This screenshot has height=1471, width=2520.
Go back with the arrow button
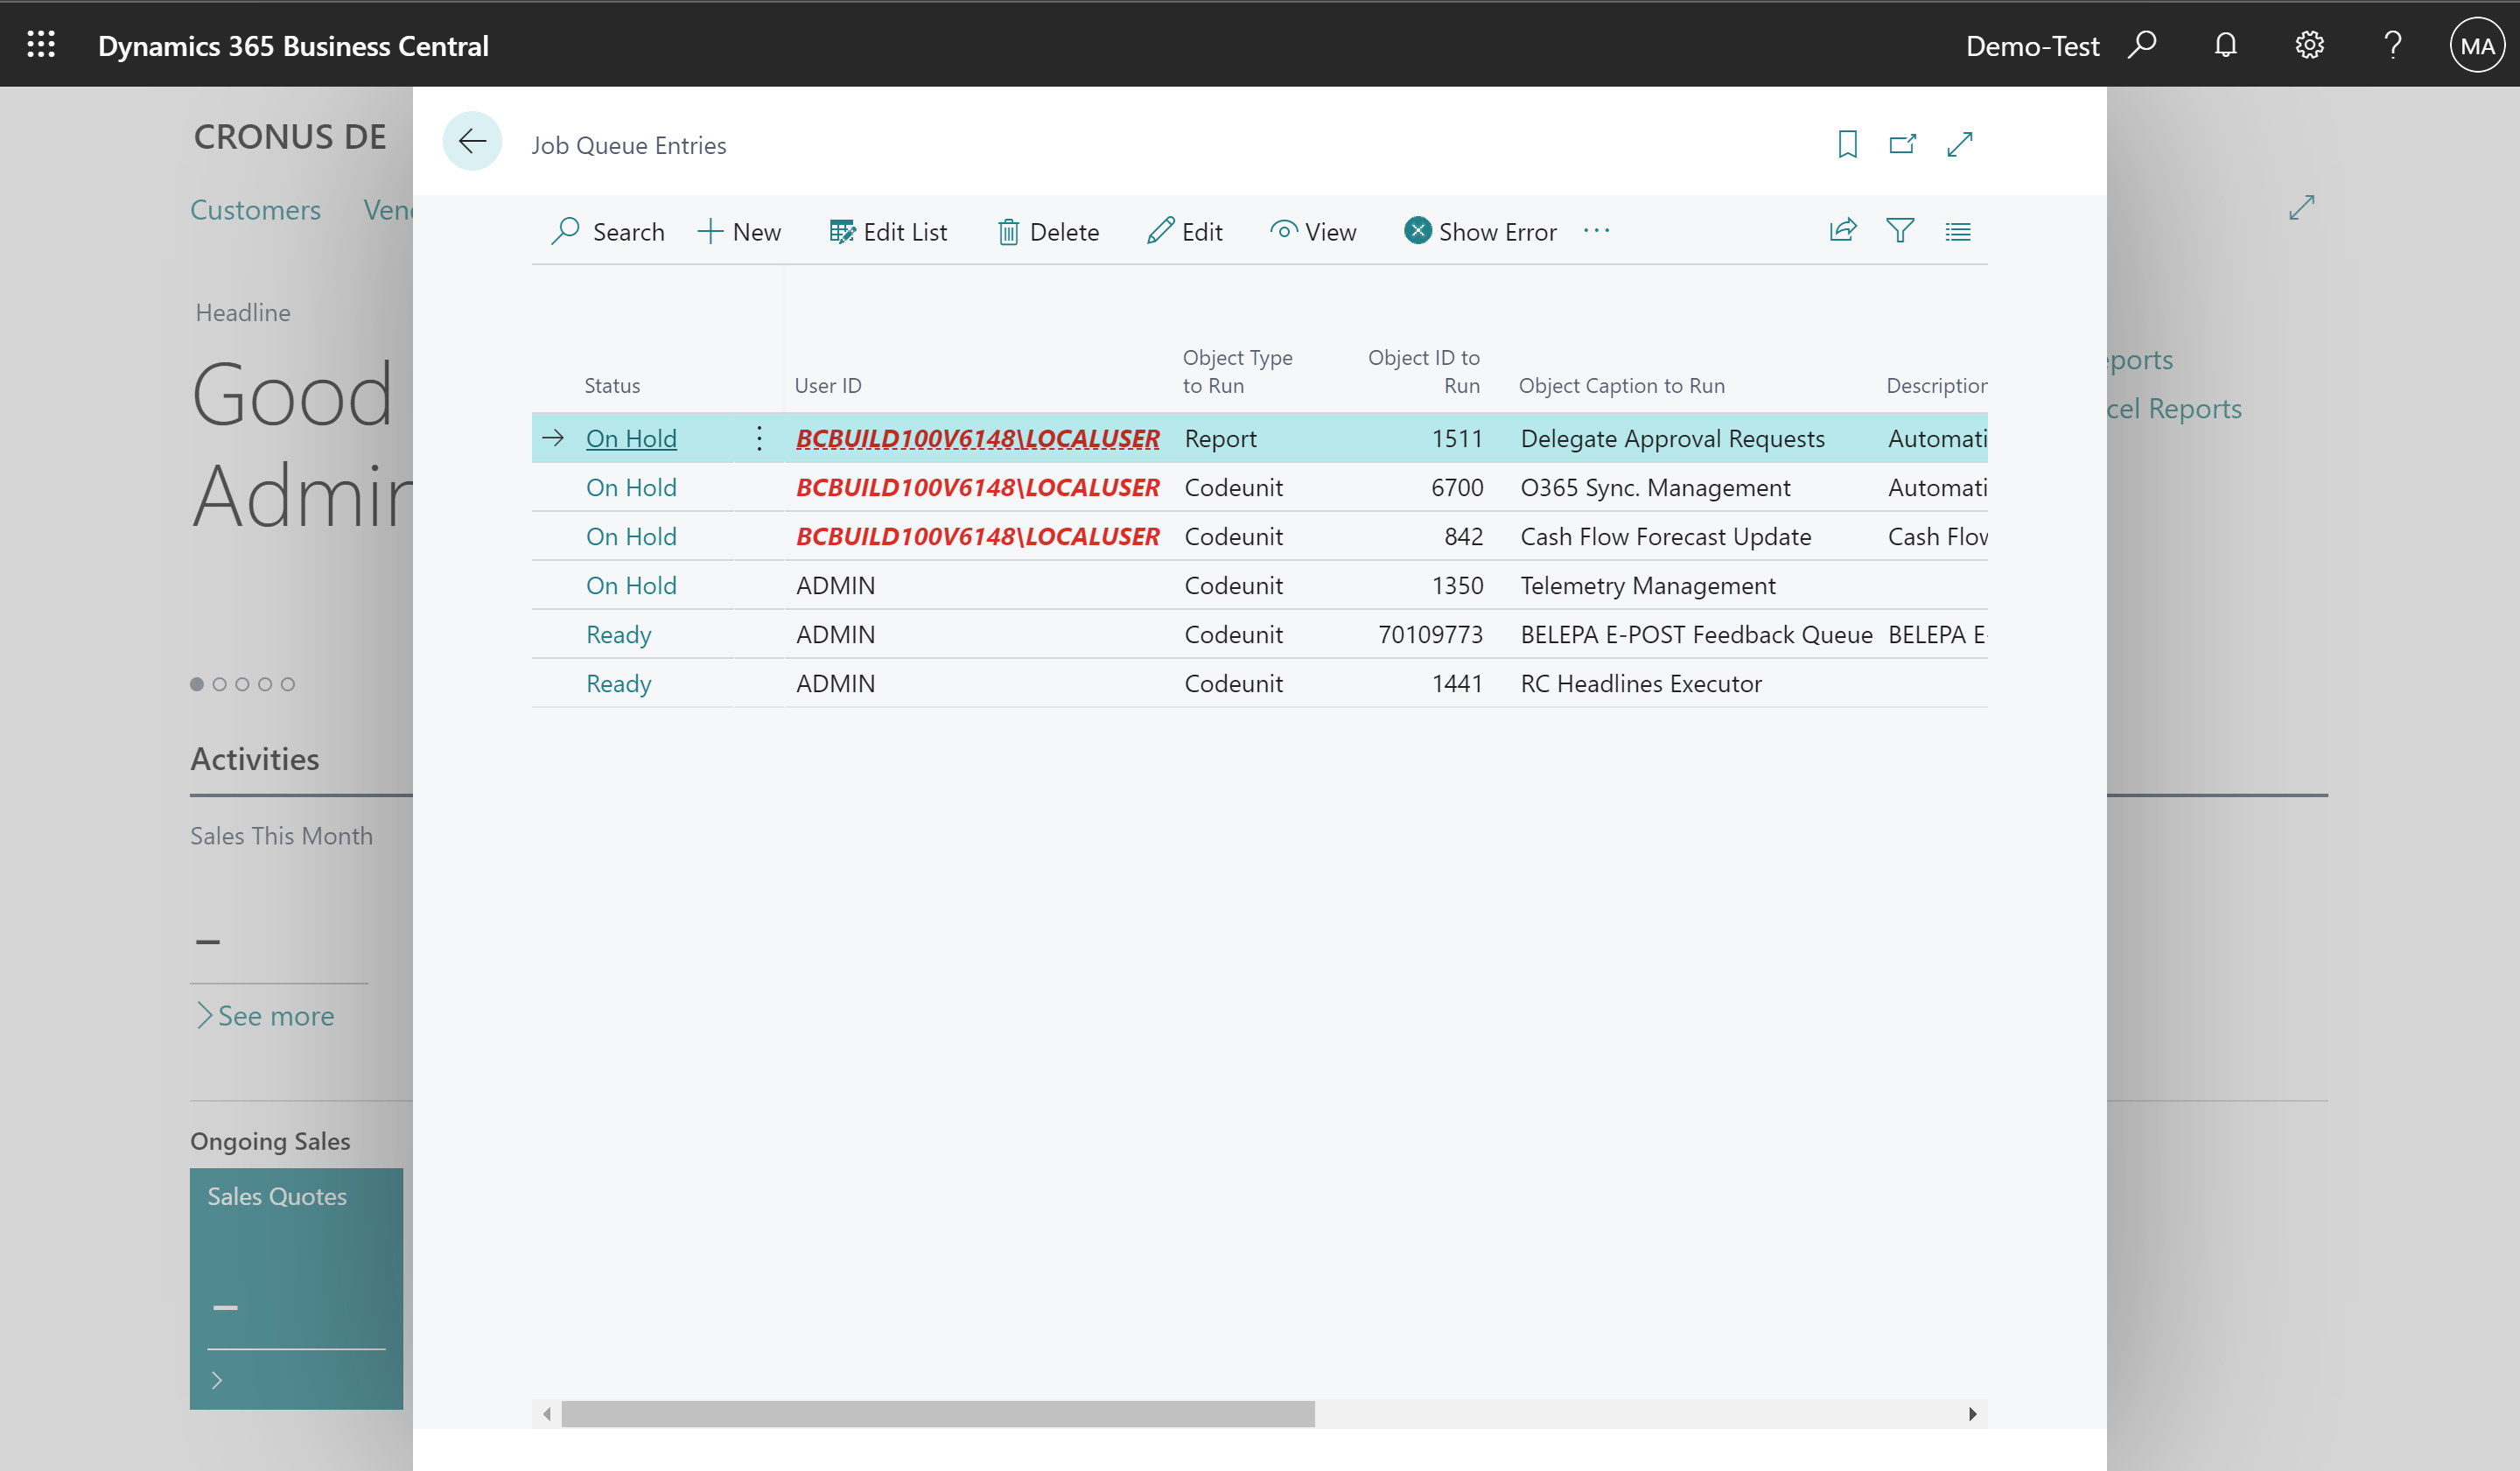(472, 141)
